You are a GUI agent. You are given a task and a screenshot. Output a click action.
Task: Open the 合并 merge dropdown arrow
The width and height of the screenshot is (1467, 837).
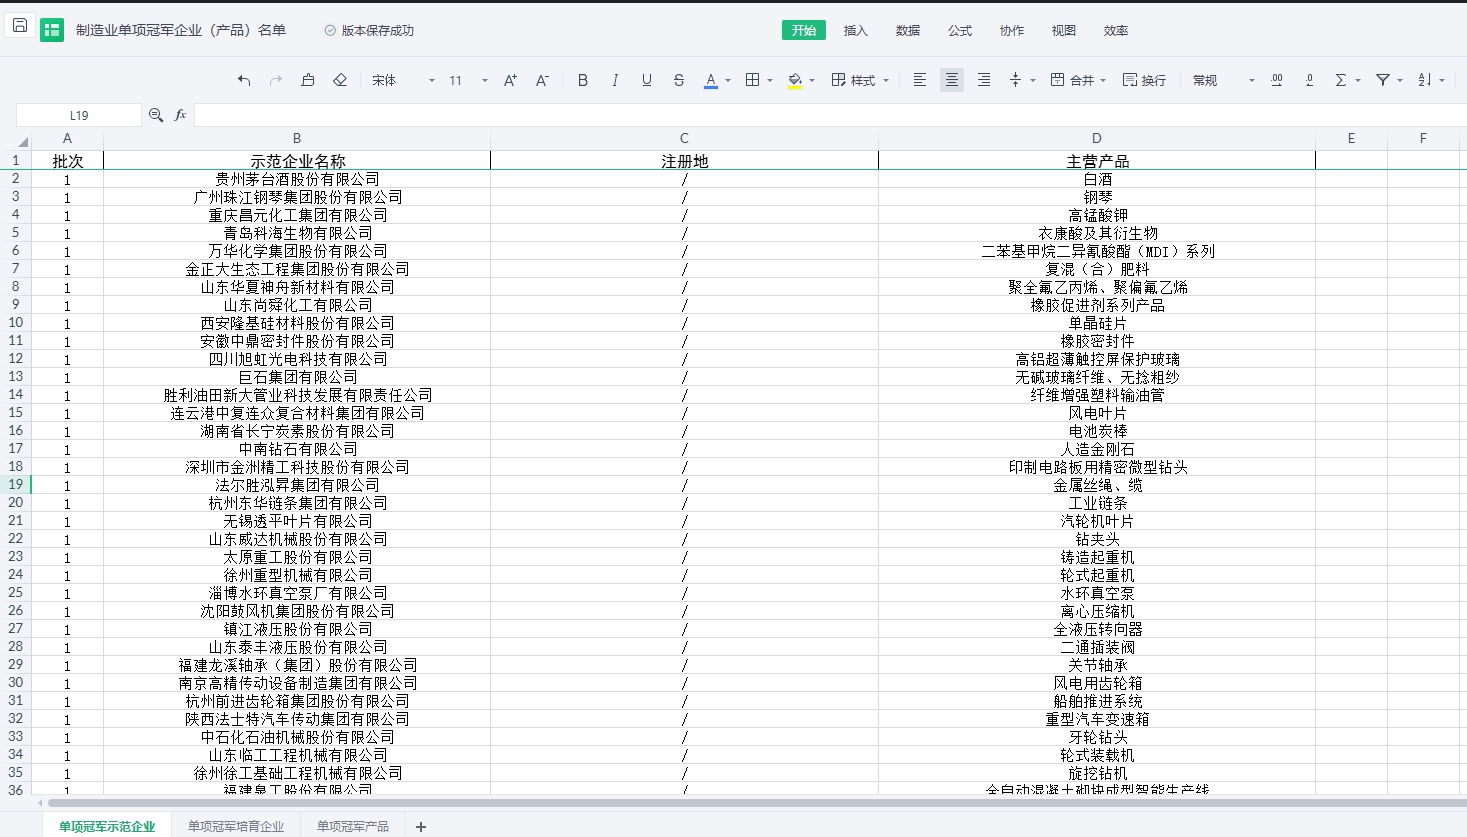point(1103,80)
